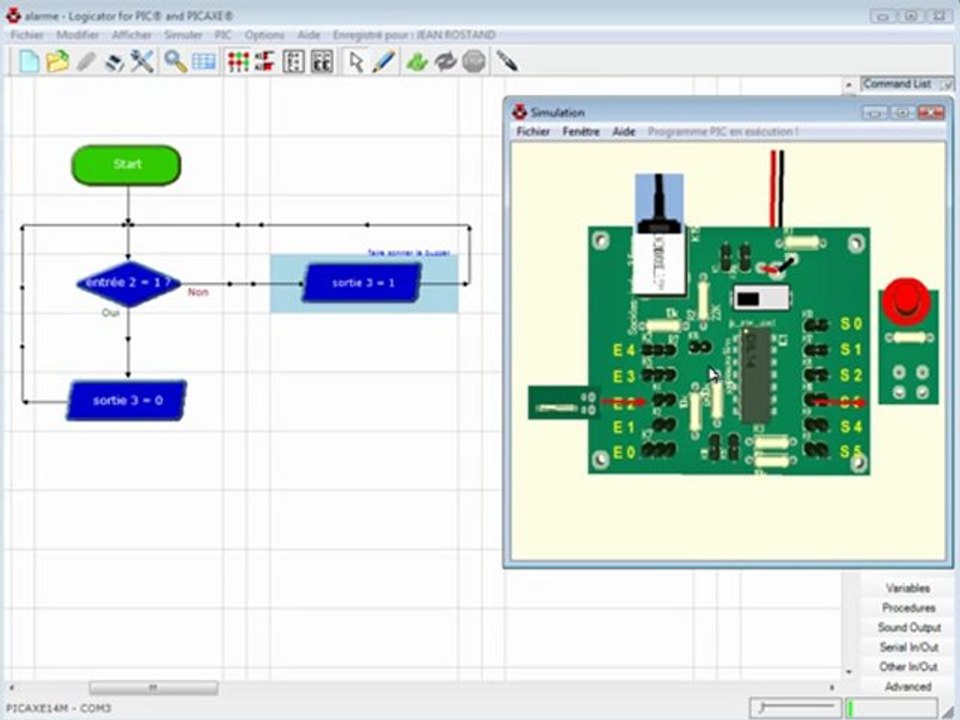Click the grey step-cycle arrows icon
This screenshot has height=720, width=960.
coord(446,62)
